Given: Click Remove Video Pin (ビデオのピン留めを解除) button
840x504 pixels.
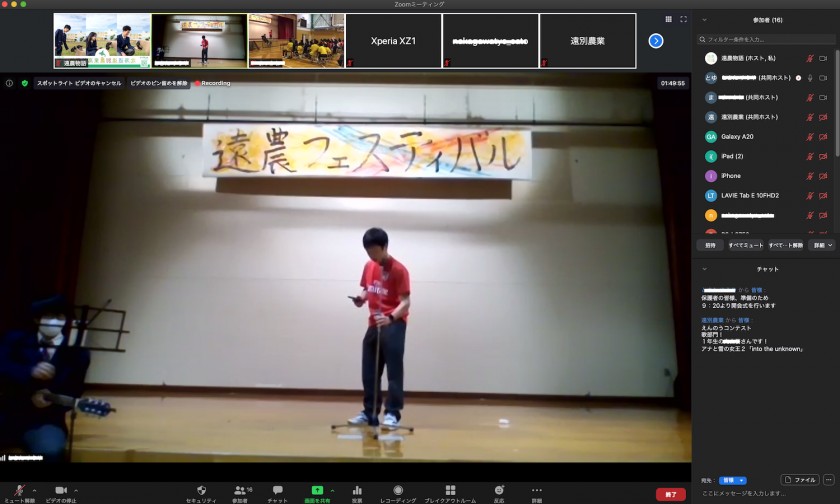Looking at the screenshot, I should coord(159,83).
